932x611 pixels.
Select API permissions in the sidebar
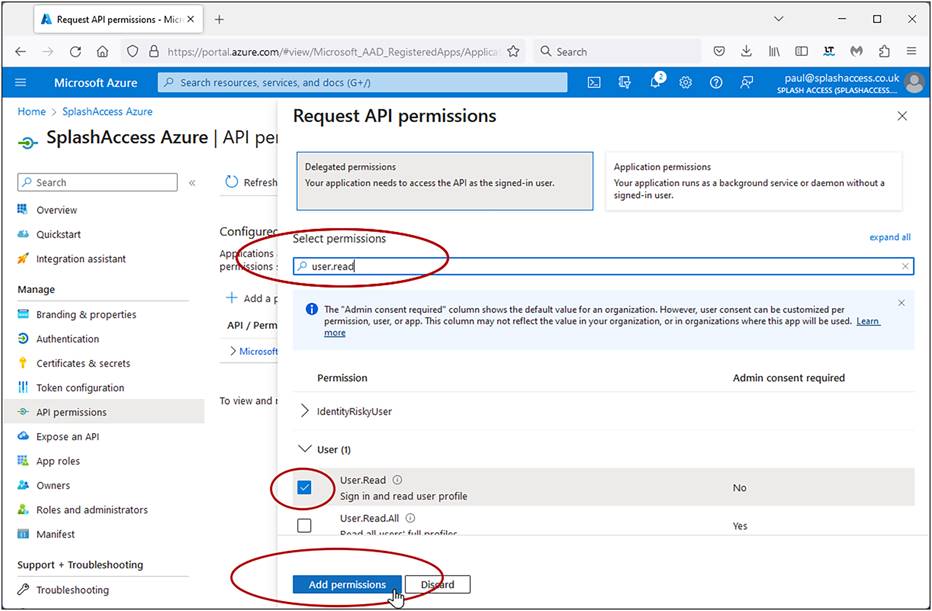coord(105,412)
